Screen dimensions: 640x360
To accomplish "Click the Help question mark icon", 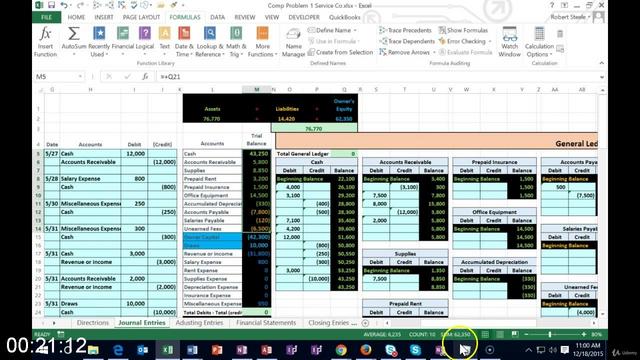I will click(x=551, y=5).
